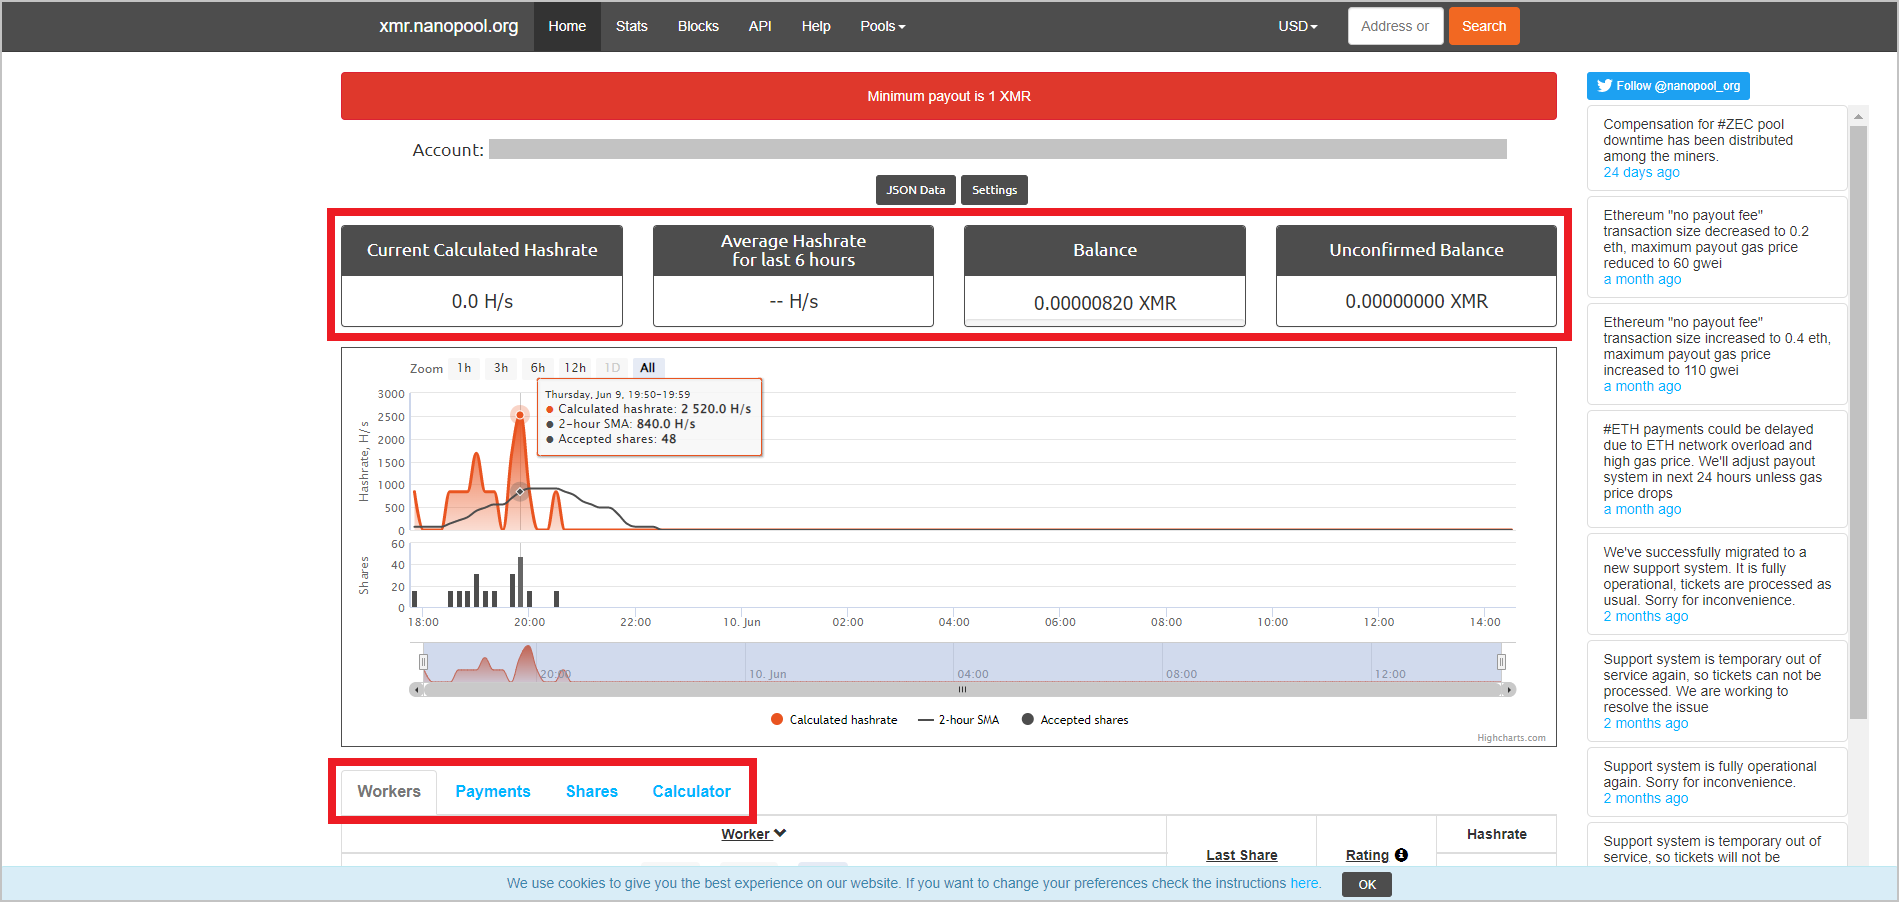
Task: Click the news feed scroll up arrow
Action: pos(1858,117)
